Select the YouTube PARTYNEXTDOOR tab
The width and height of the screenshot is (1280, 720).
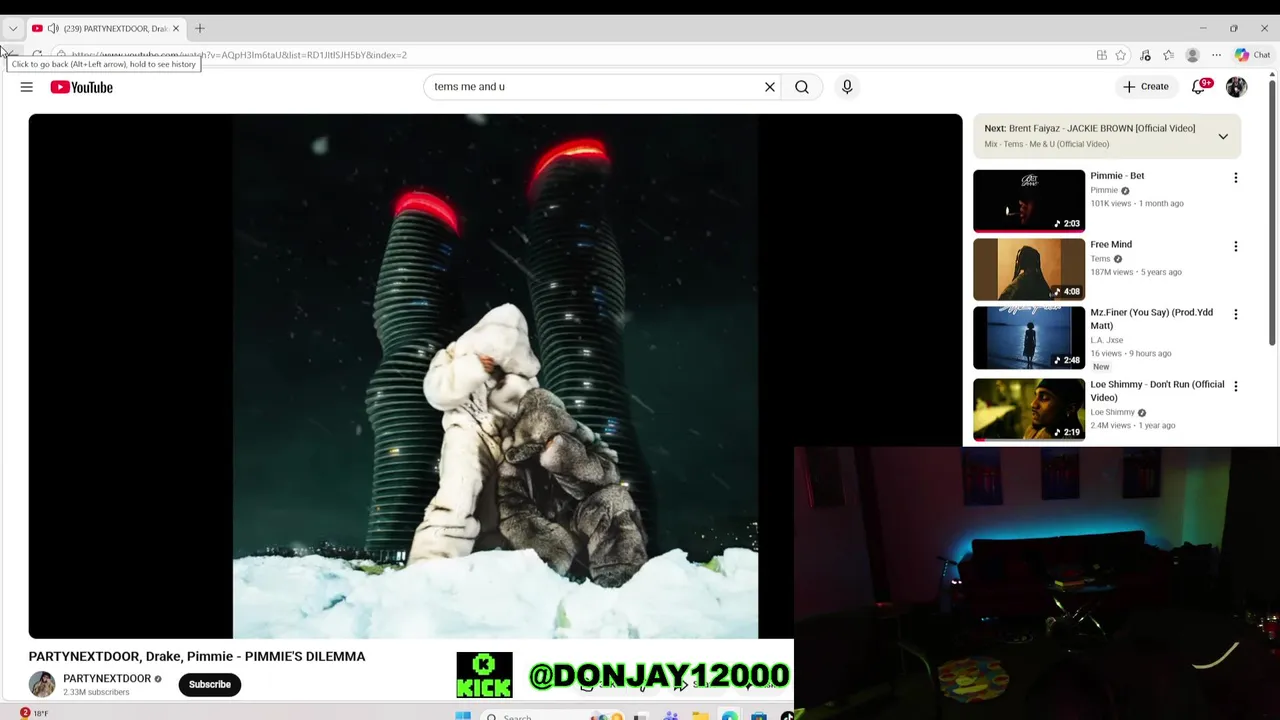105,28
